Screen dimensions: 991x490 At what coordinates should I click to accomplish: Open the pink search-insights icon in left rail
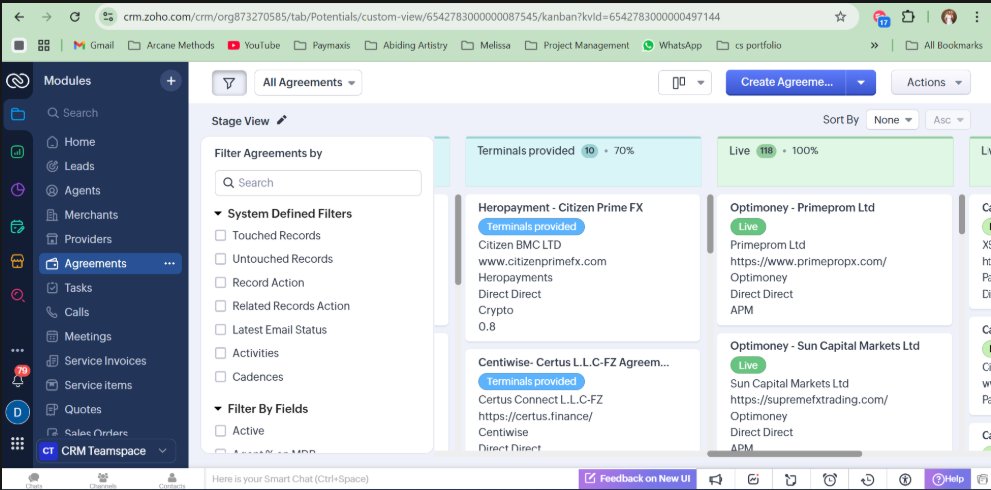coord(18,295)
